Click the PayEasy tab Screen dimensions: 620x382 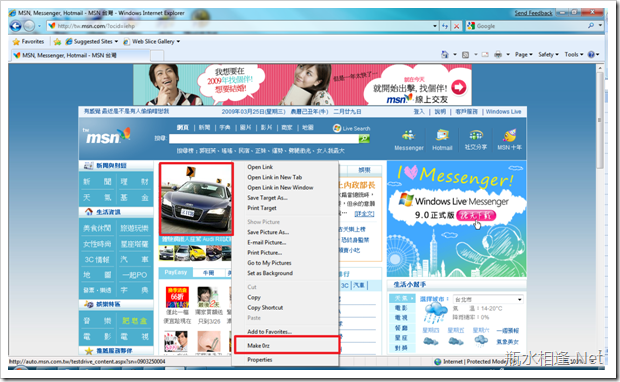tap(176, 272)
